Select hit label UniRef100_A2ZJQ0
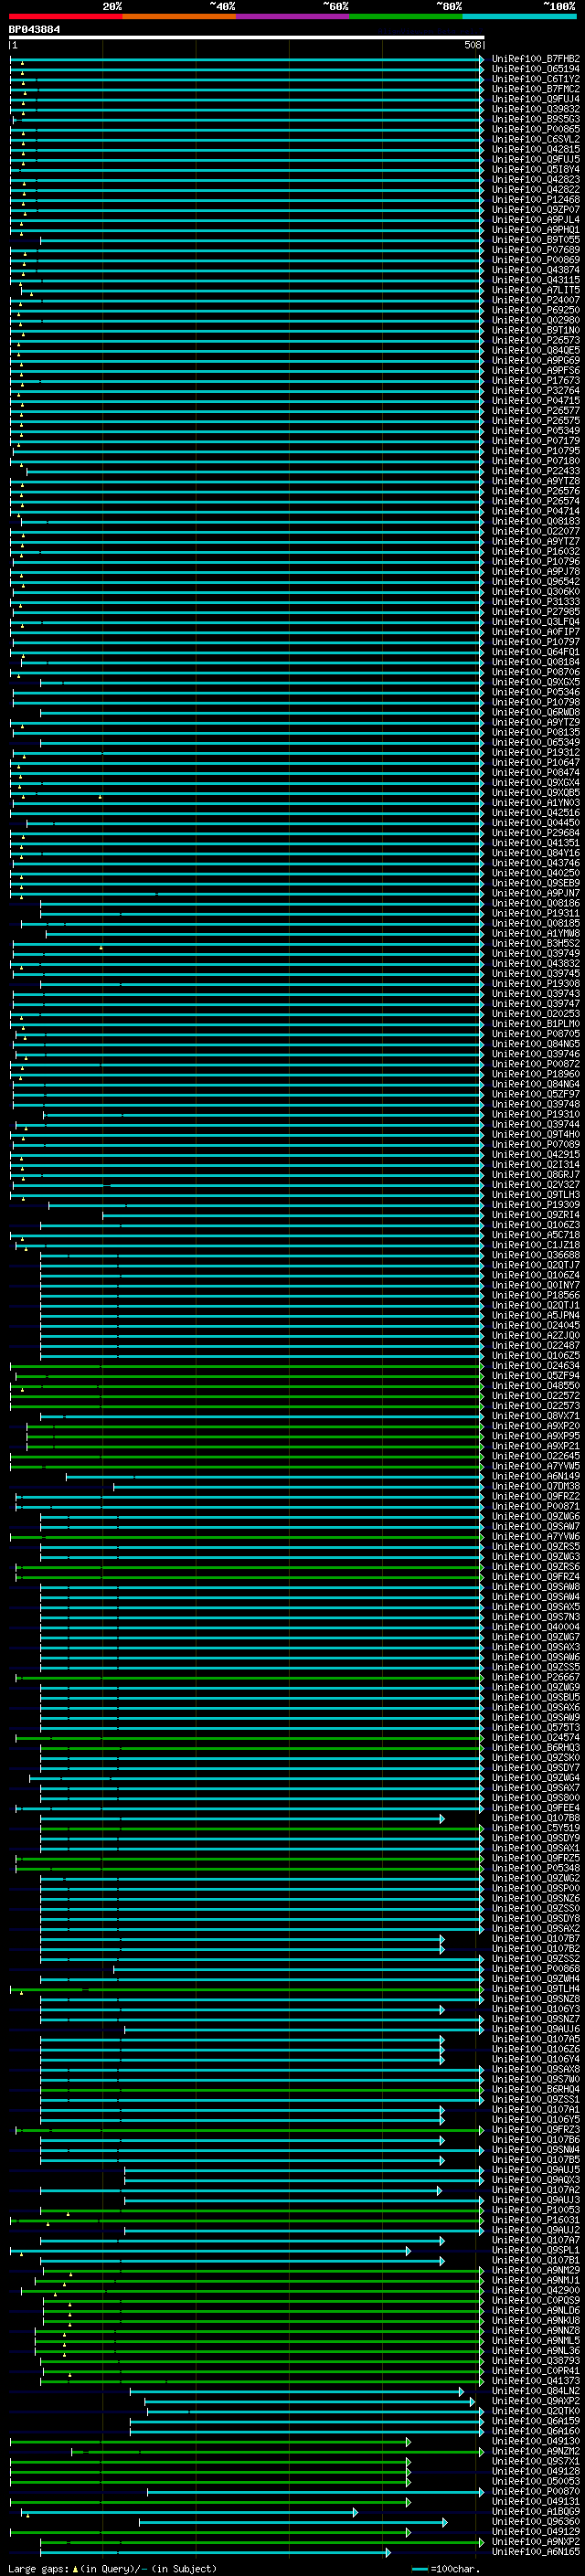This screenshot has width=585, height=2576. (535, 1336)
